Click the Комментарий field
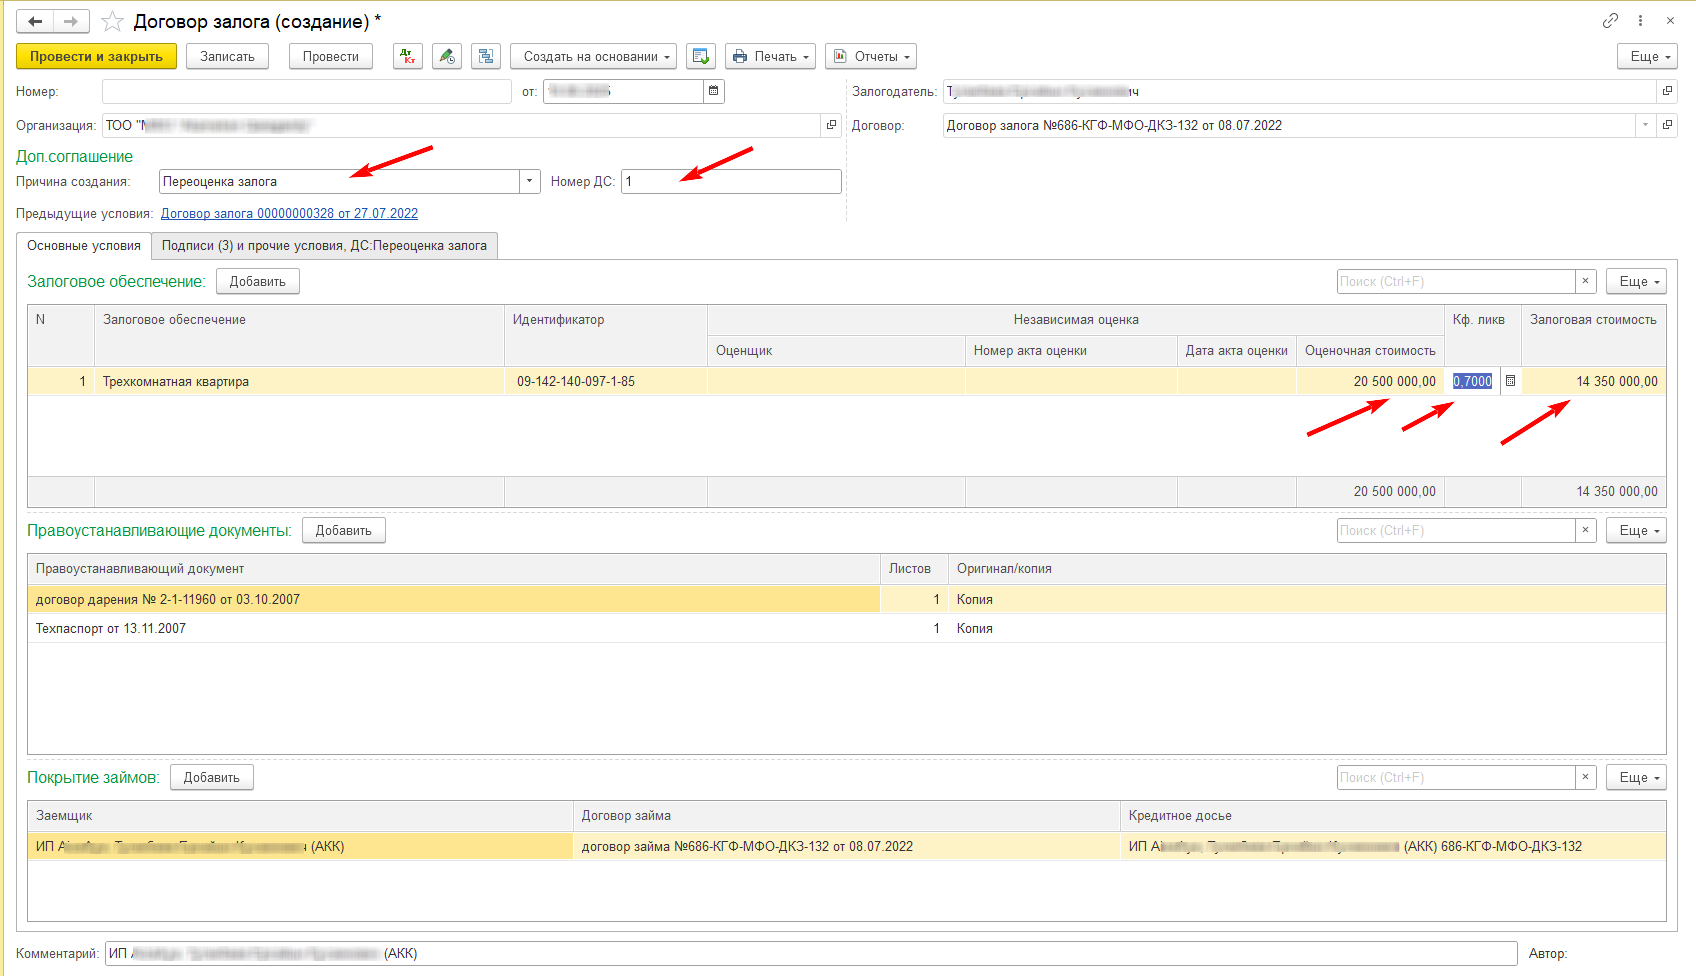1696x976 pixels. [811, 953]
